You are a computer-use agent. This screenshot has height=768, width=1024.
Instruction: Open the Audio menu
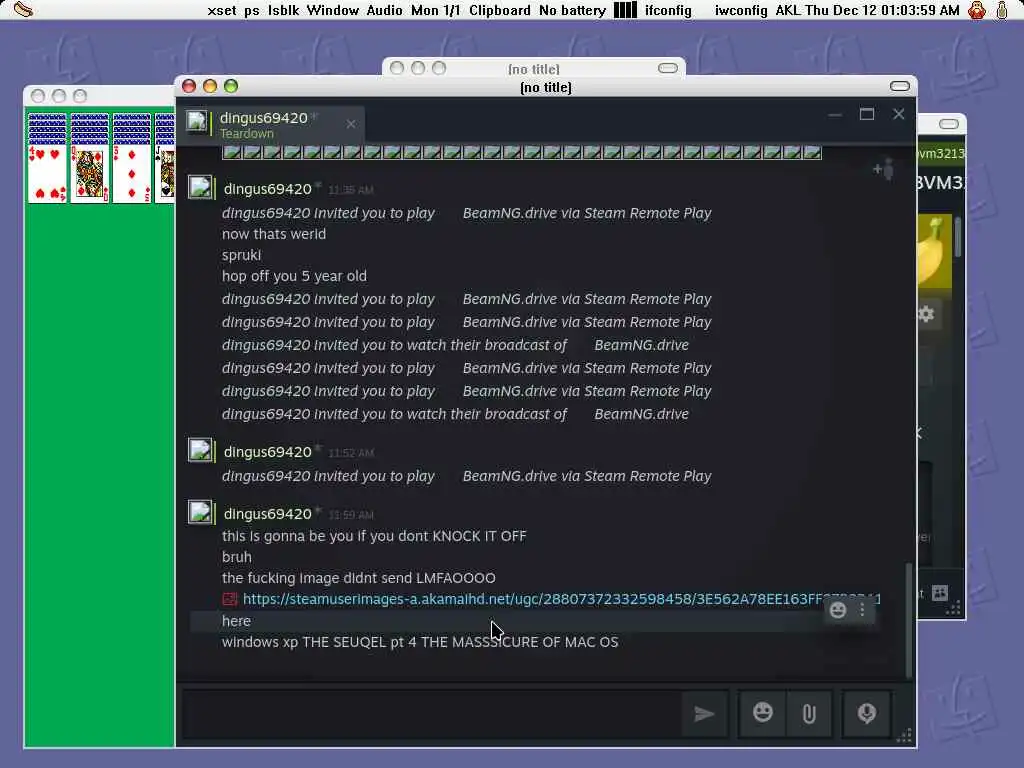(385, 10)
